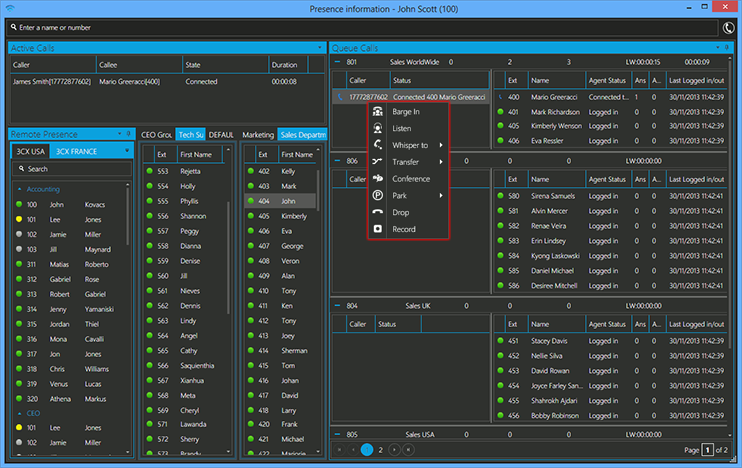742x468 pixels.
Task: Click the name or number search field
Action: point(362,28)
